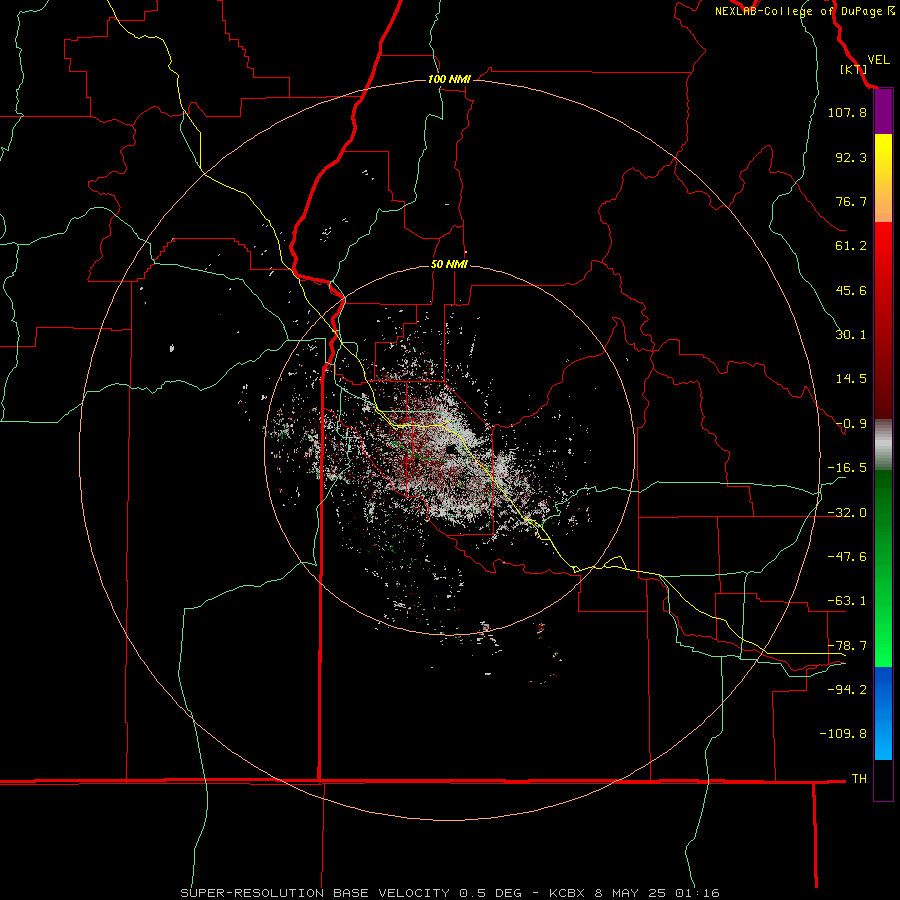
Task: Click the -47.6 velocity scale value
Action: 847,557
